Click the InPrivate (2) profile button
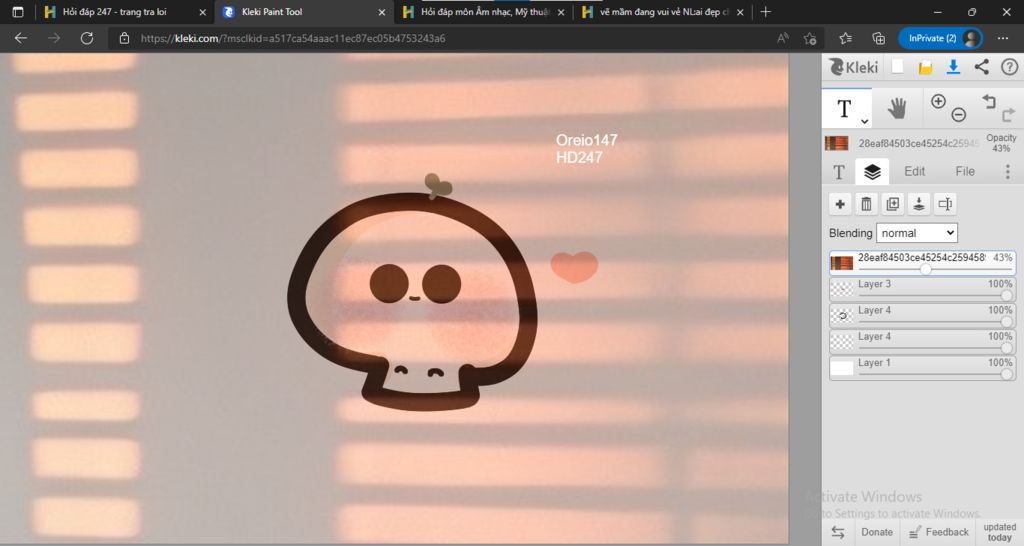The height and width of the screenshot is (546, 1024). [940, 39]
